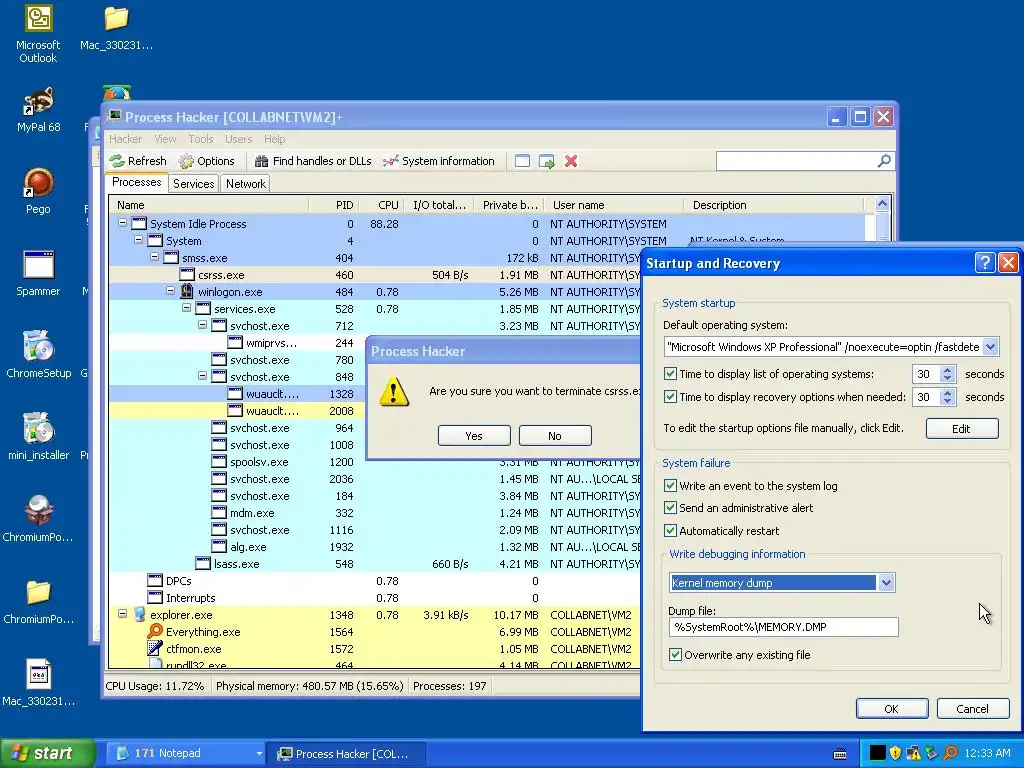
Task: Click scroll up arrow in process list
Action: click(x=882, y=204)
